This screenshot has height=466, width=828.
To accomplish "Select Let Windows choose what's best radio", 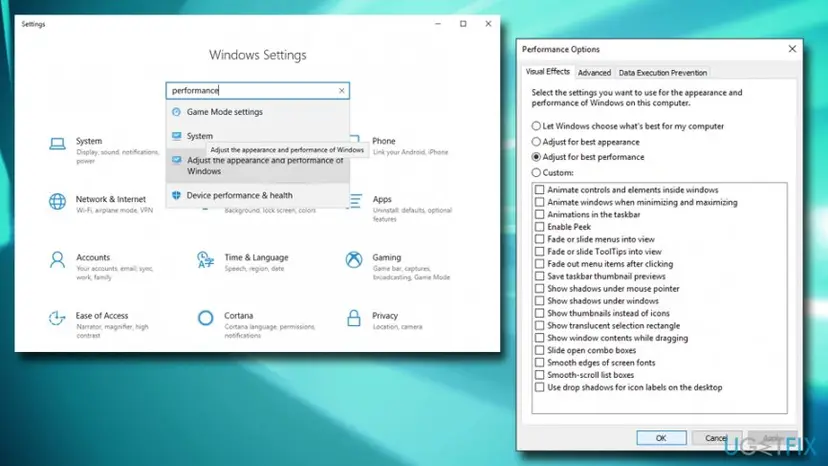I will coord(536,126).
